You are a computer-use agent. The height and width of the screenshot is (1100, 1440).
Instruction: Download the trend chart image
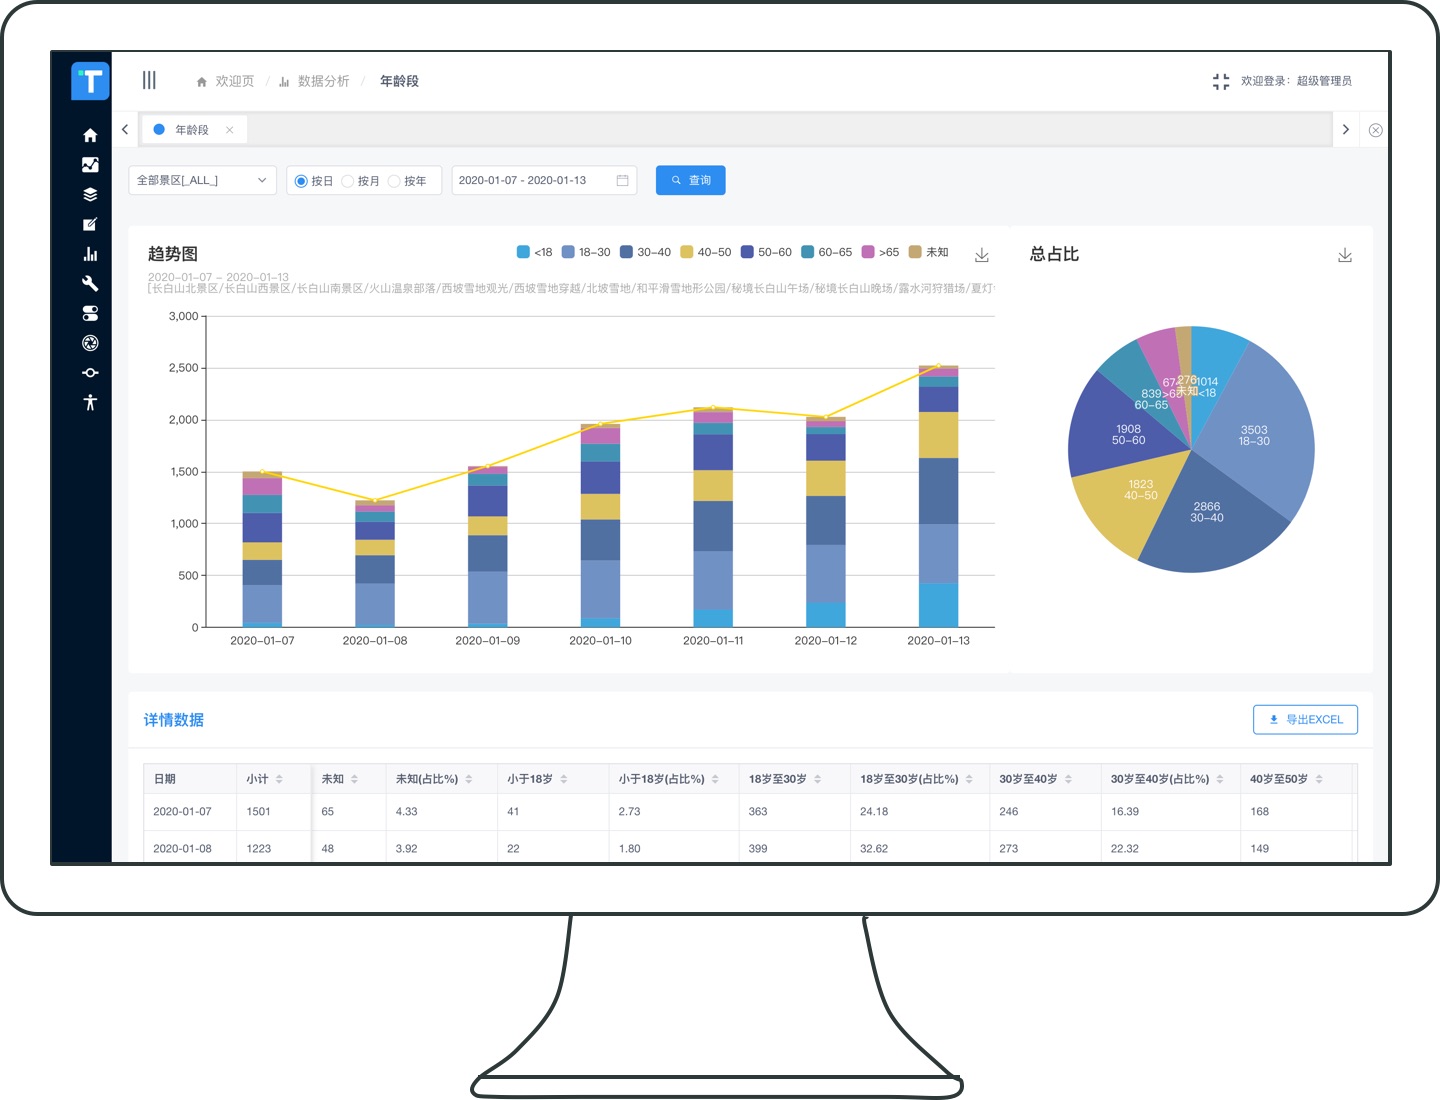pos(982,255)
